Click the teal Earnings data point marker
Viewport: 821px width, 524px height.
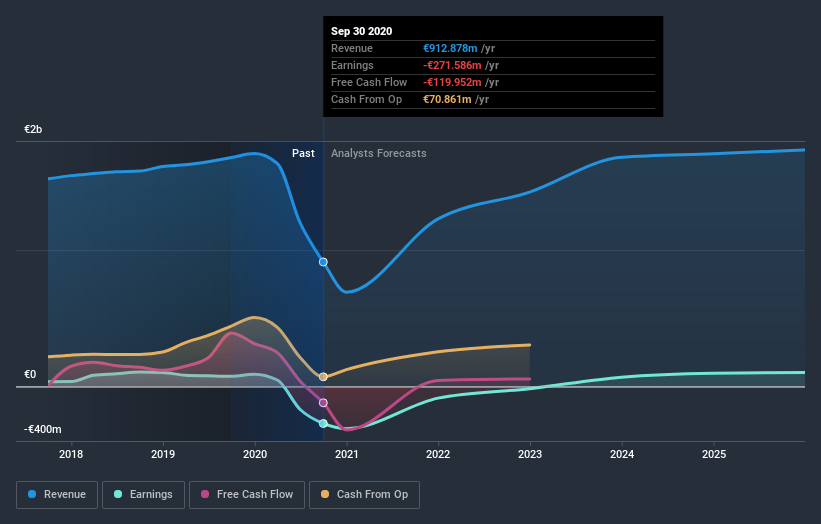click(323, 423)
